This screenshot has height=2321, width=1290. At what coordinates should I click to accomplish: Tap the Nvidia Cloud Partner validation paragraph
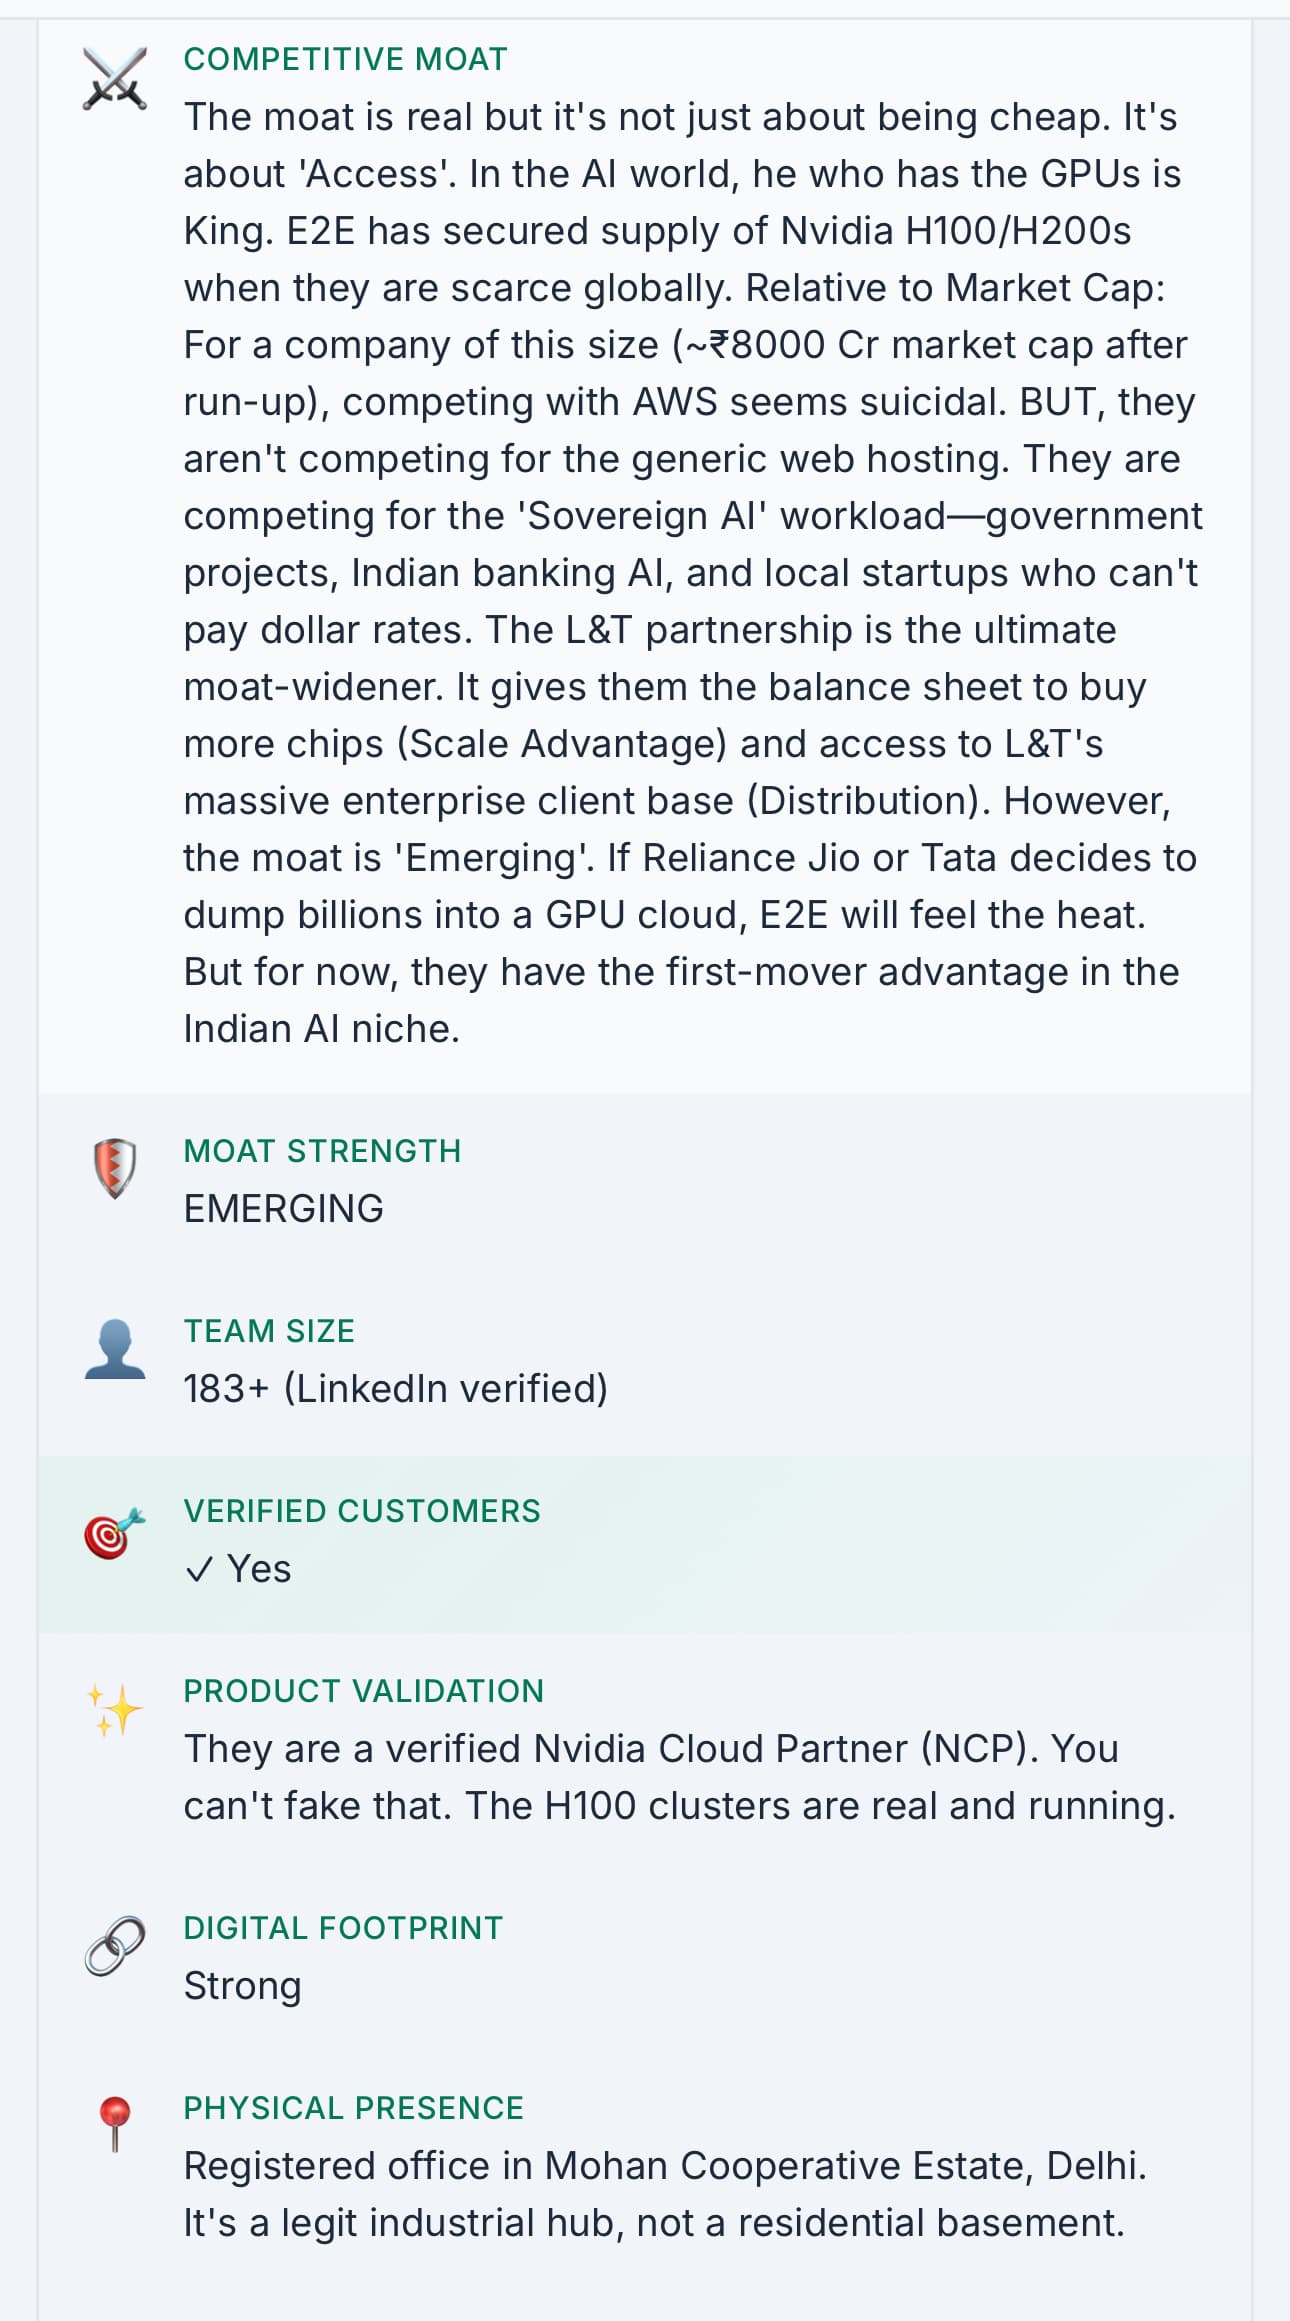(x=679, y=1777)
